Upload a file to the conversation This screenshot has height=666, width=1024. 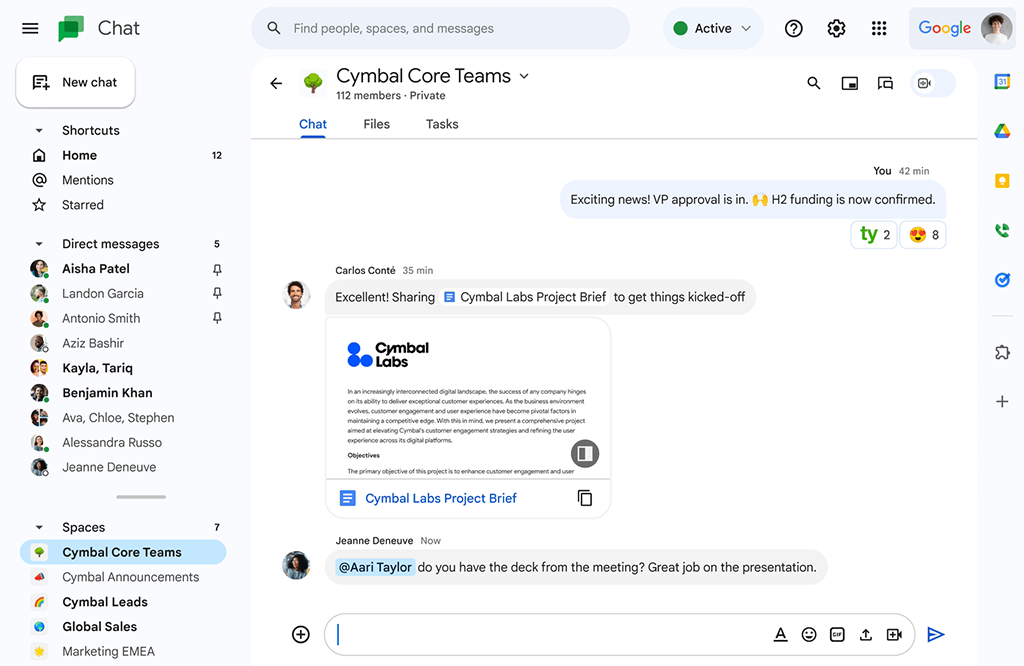click(865, 634)
